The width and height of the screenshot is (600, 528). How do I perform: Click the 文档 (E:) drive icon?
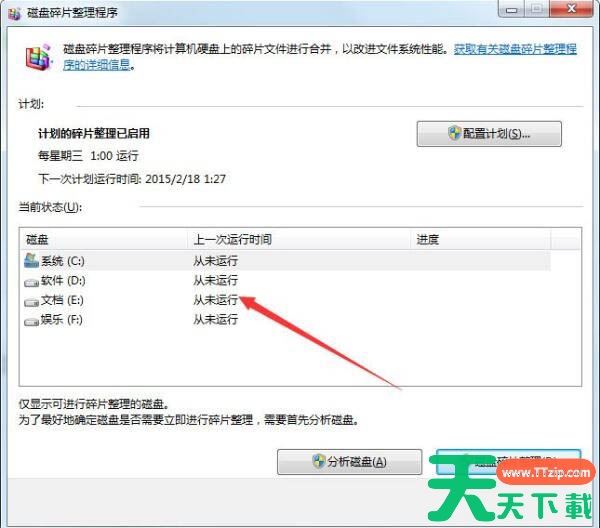coord(31,302)
